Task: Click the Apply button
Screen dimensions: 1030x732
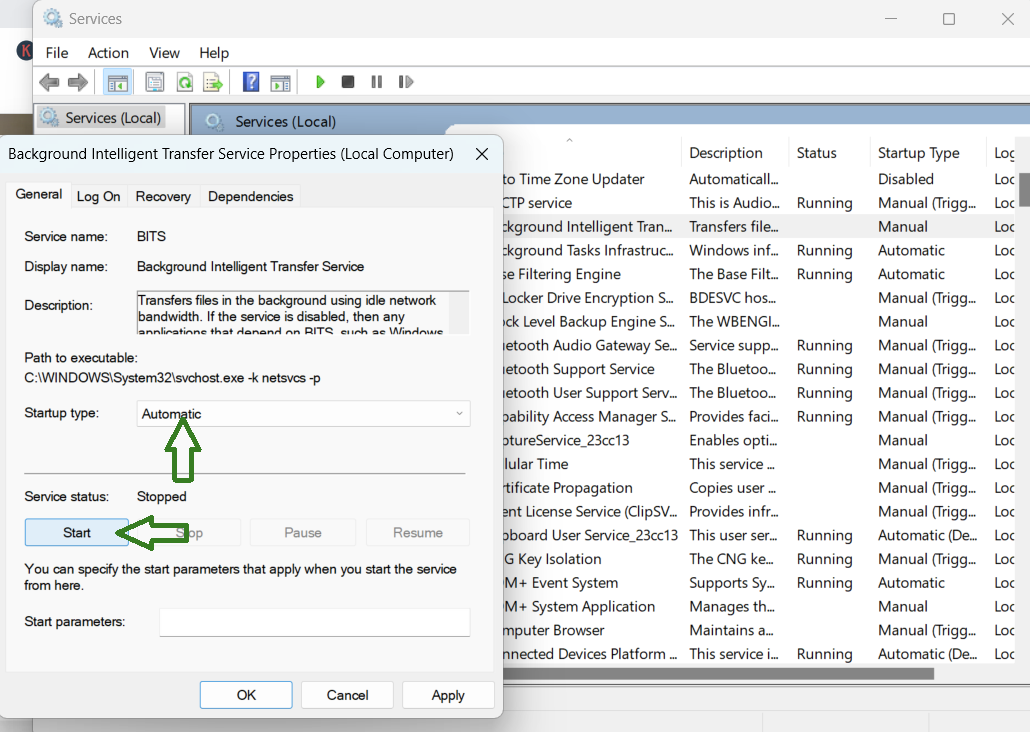Action: click(448, 695)
